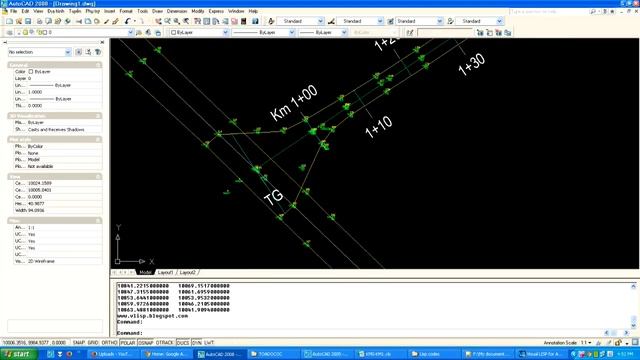Click Quick Select in Properties panel
The image size is (640, 360).
pos(98,52)
